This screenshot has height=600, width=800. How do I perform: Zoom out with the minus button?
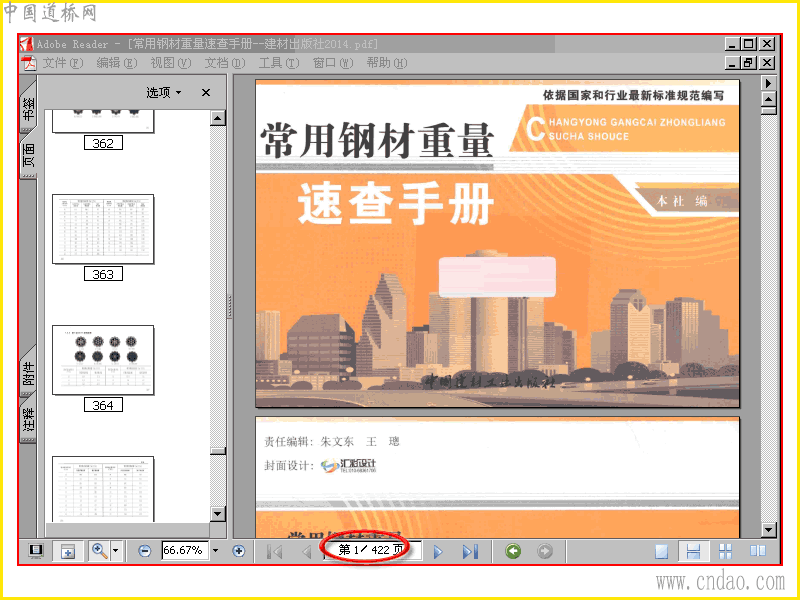pyautogui.click(x=144, y=551)
